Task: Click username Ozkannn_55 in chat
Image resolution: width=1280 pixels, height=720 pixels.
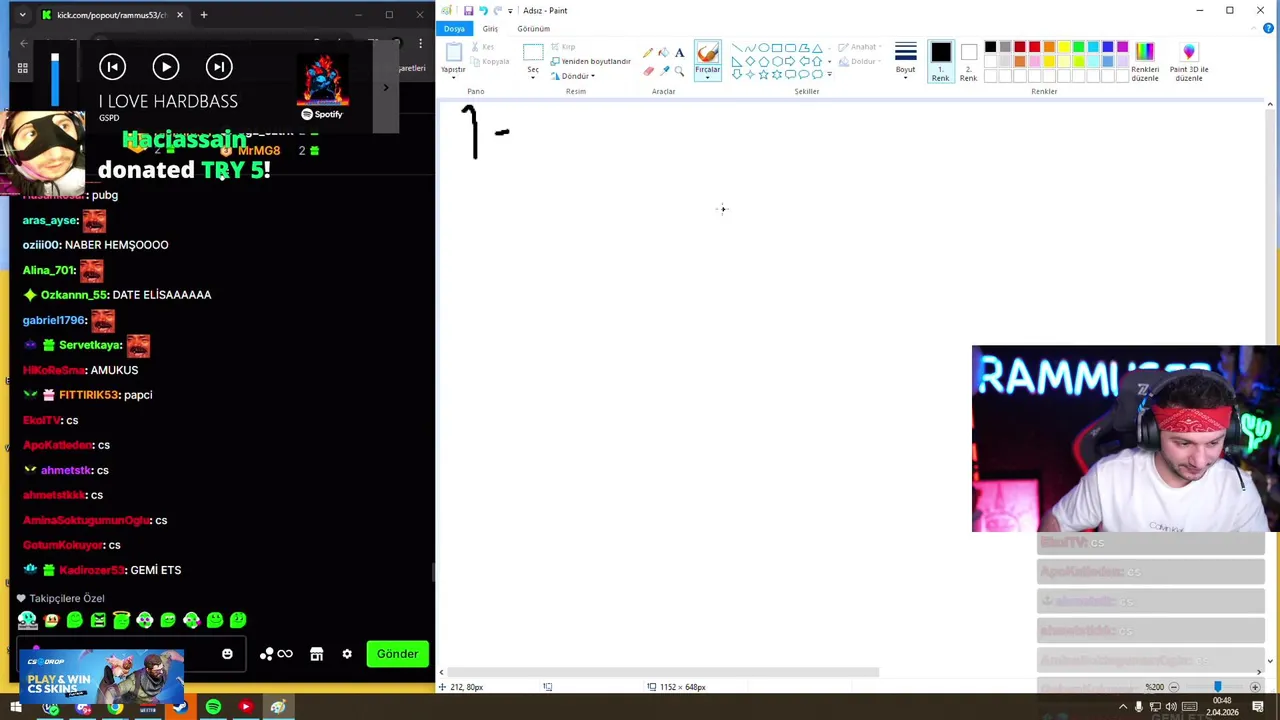Action: pos(73,295)
